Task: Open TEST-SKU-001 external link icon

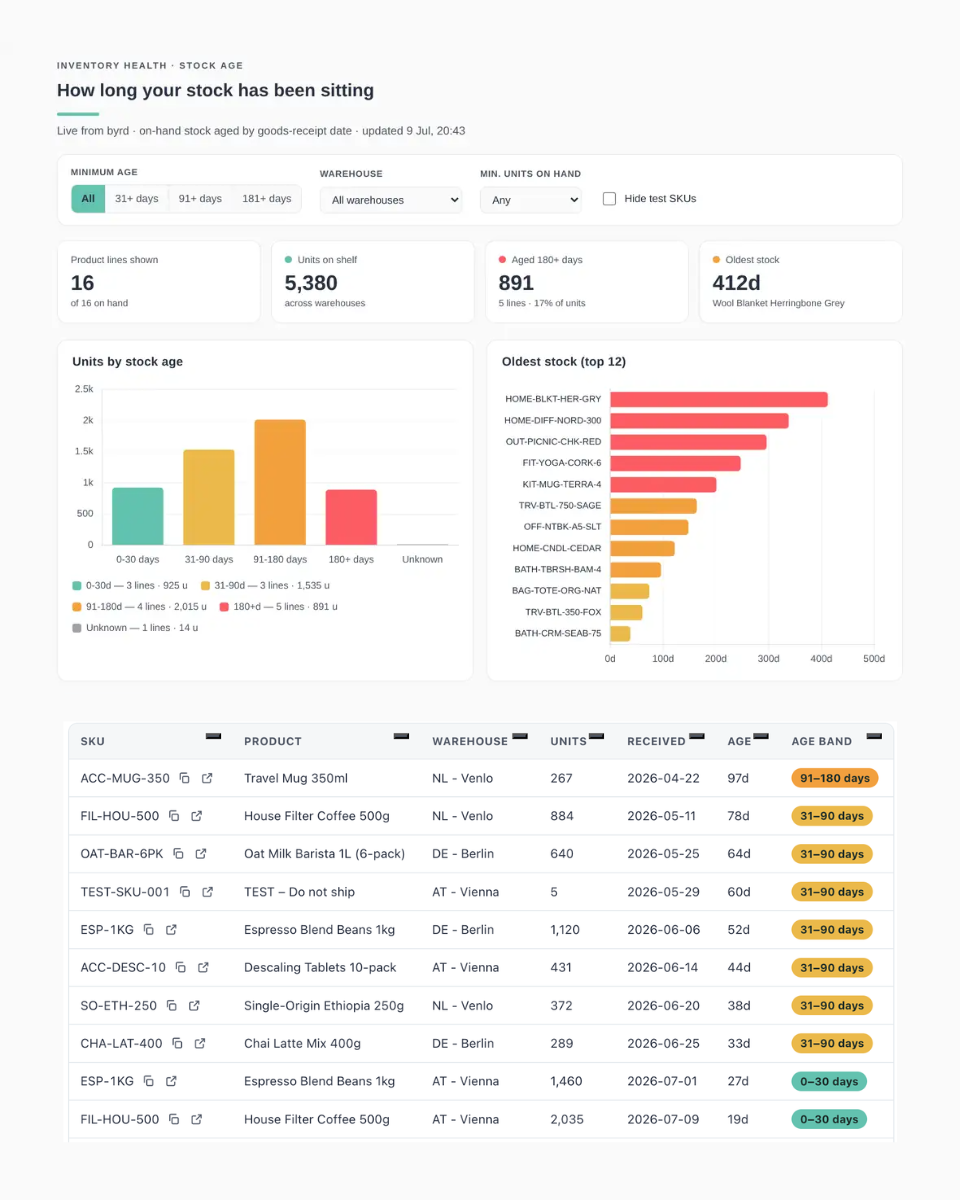Action: click(208, 892)
